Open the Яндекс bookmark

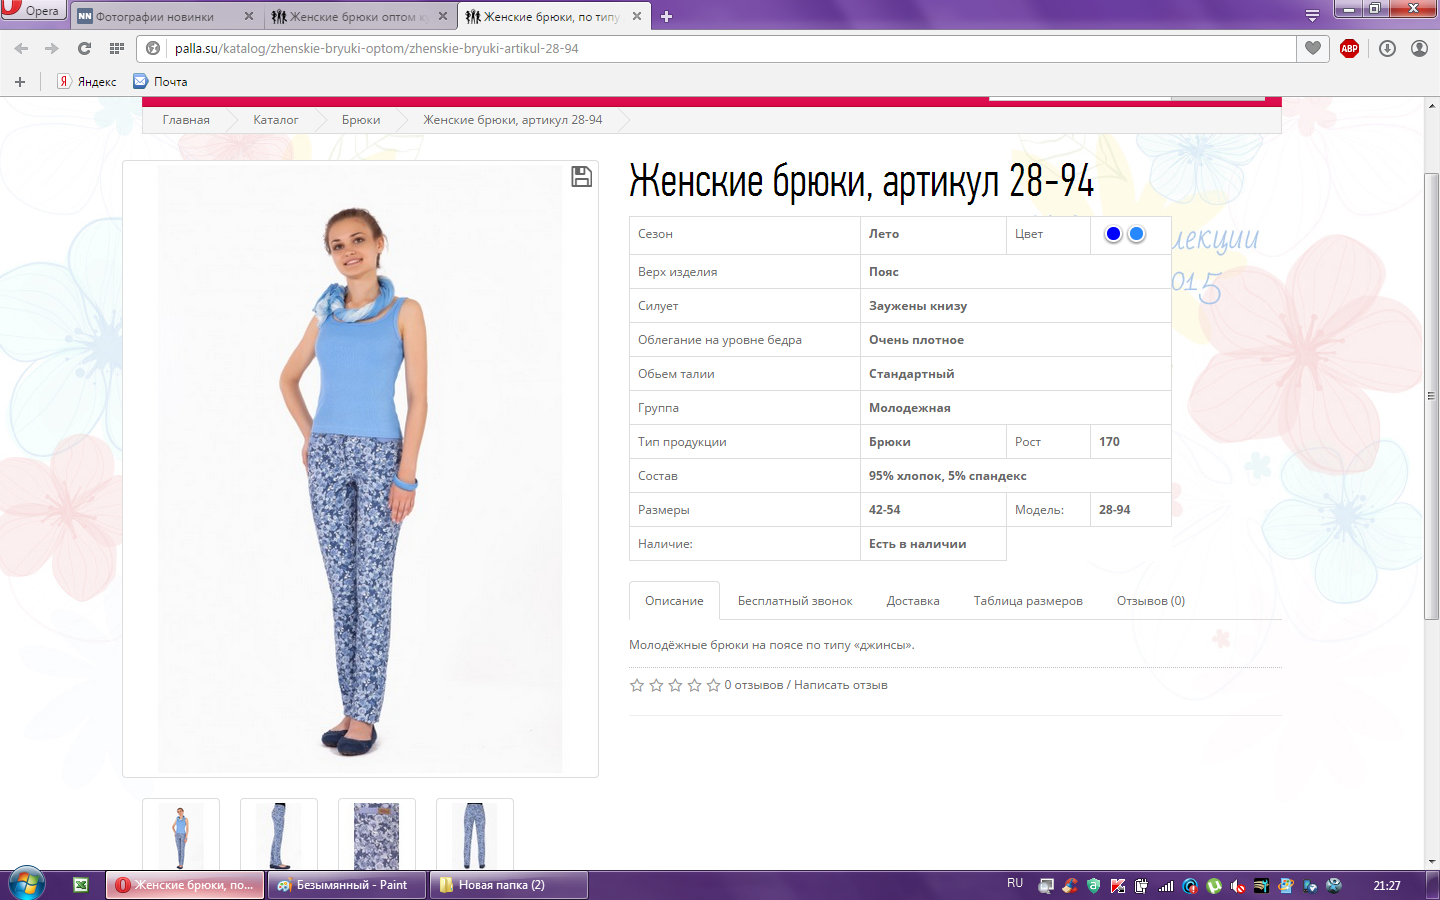coord(87,82)
